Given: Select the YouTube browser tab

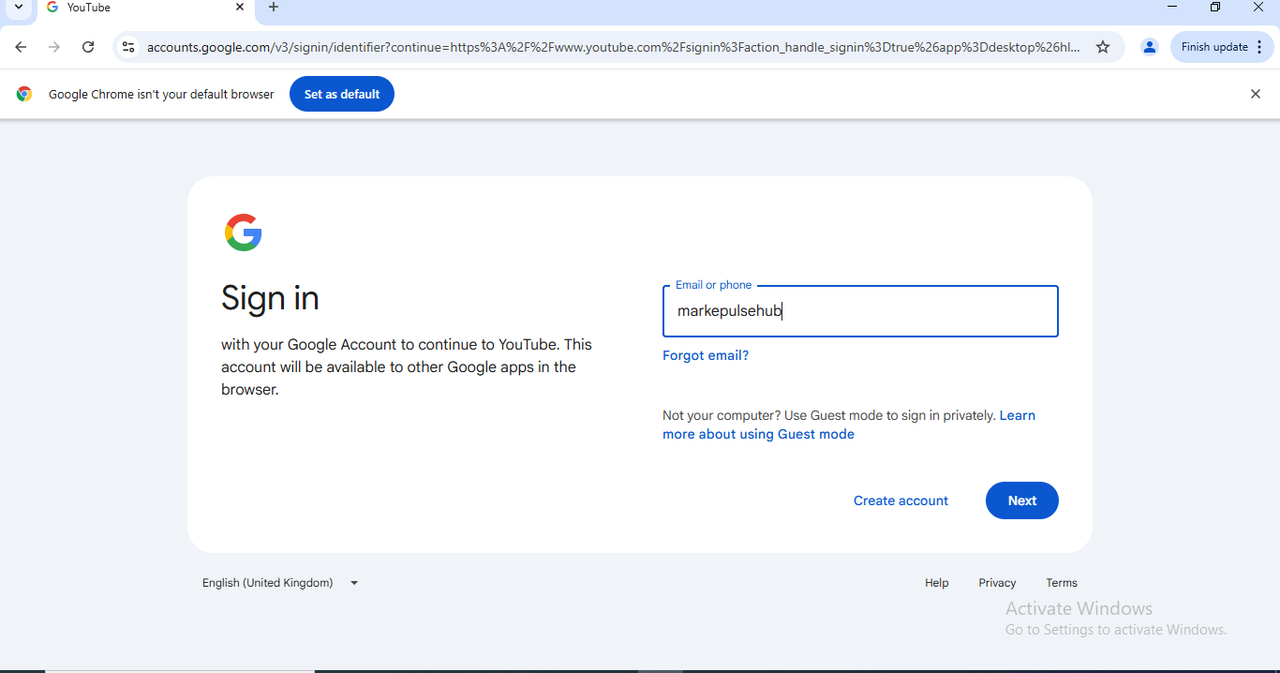Looking at the screenshot, I should click(145, 8).
